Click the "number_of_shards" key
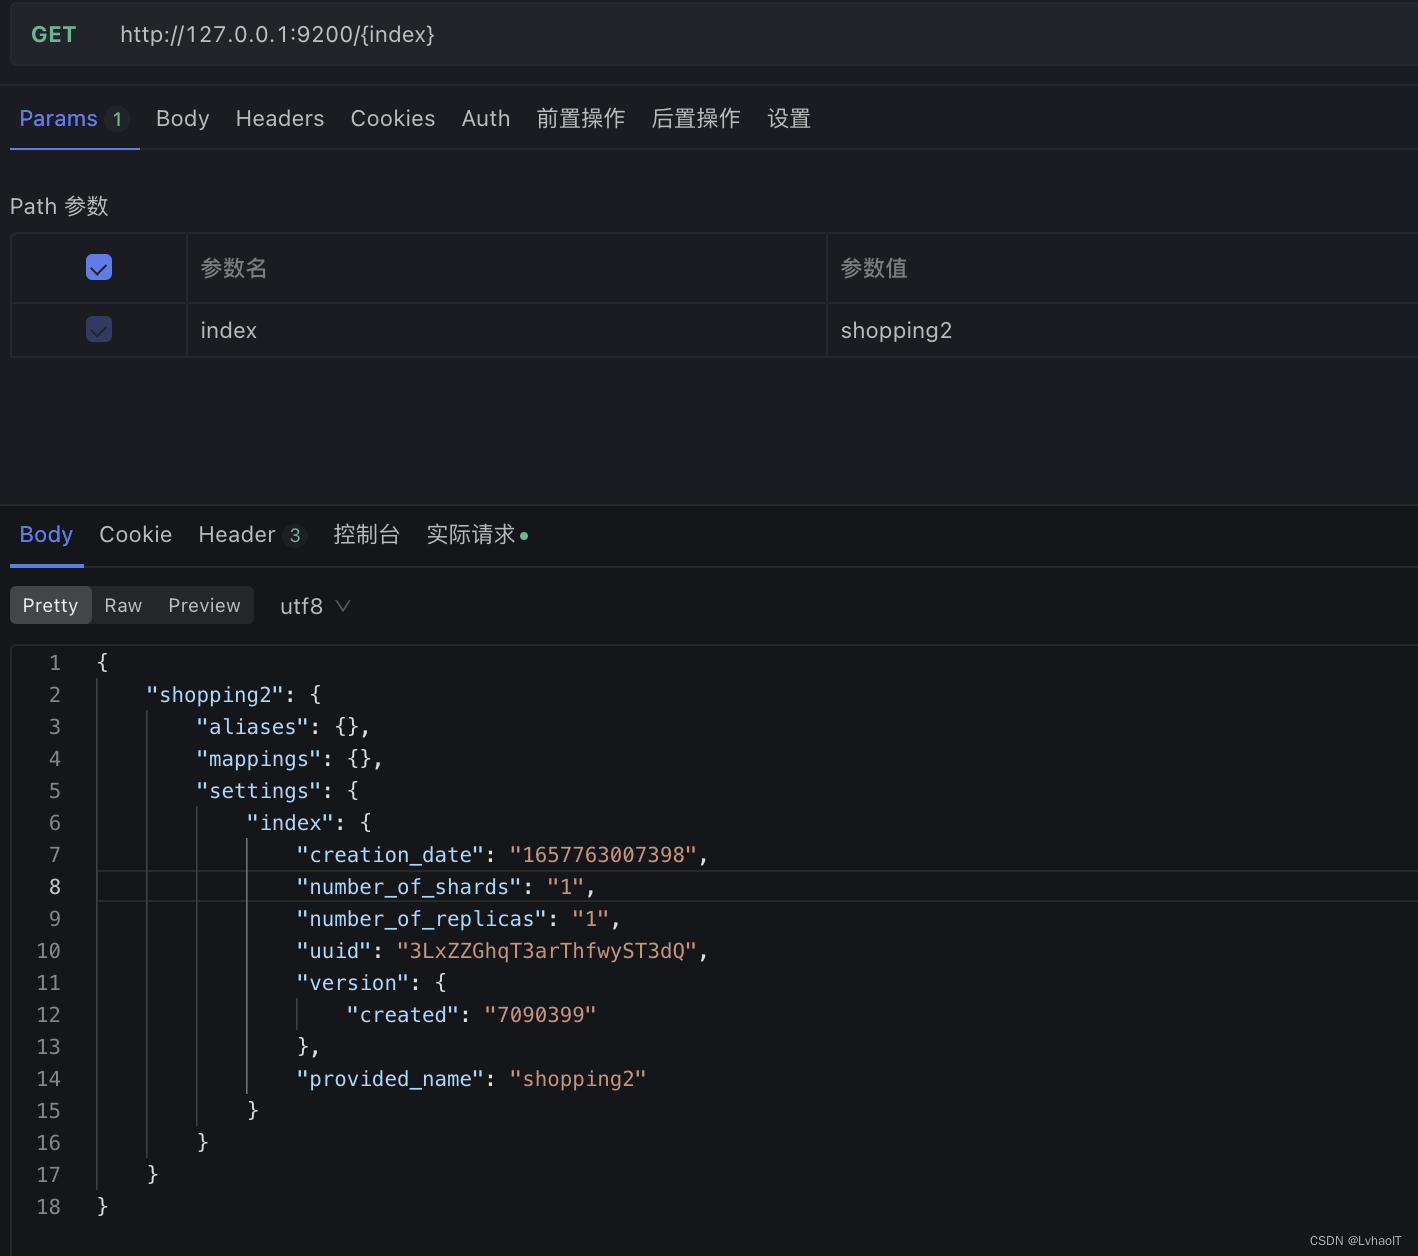Viewport: 1418px width, 1256px height. [x=409, y=887]
